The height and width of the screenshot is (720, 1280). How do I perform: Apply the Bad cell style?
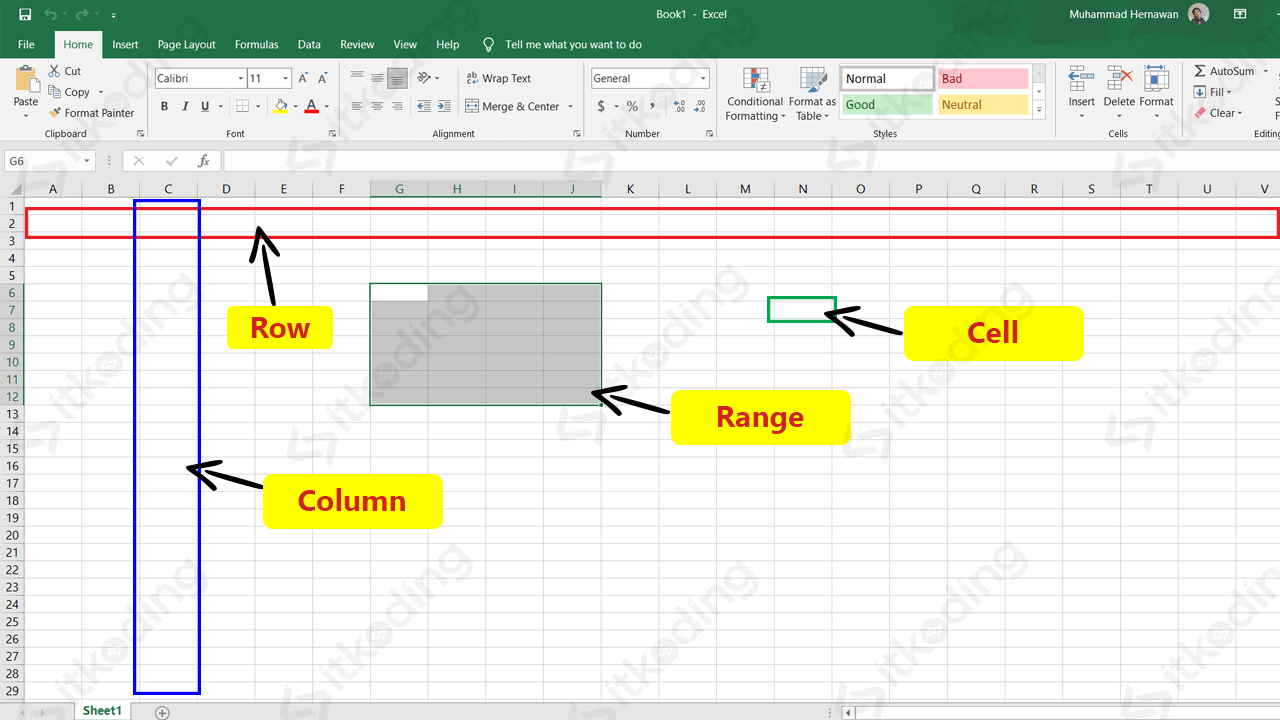[983, 78]
